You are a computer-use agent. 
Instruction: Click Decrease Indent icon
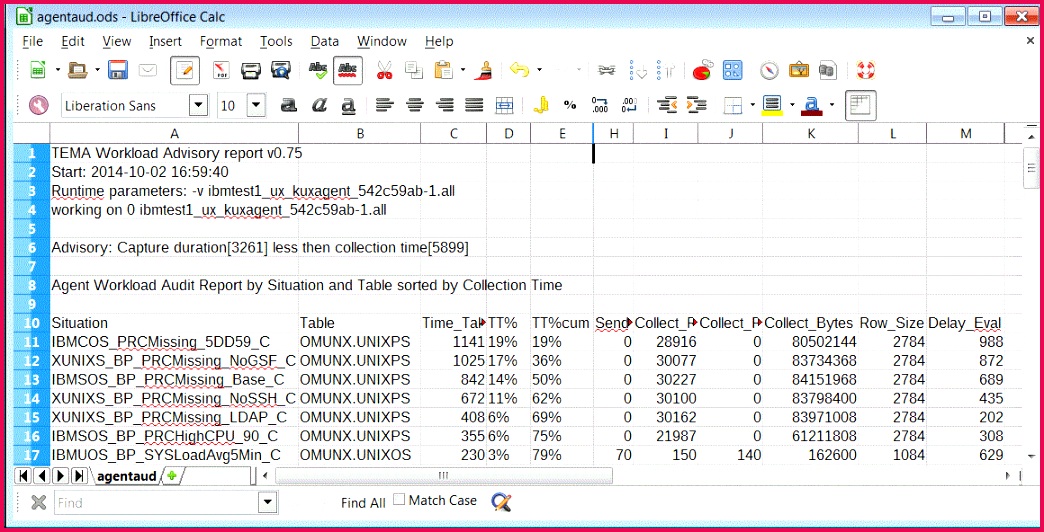click(x=666, y=105)
